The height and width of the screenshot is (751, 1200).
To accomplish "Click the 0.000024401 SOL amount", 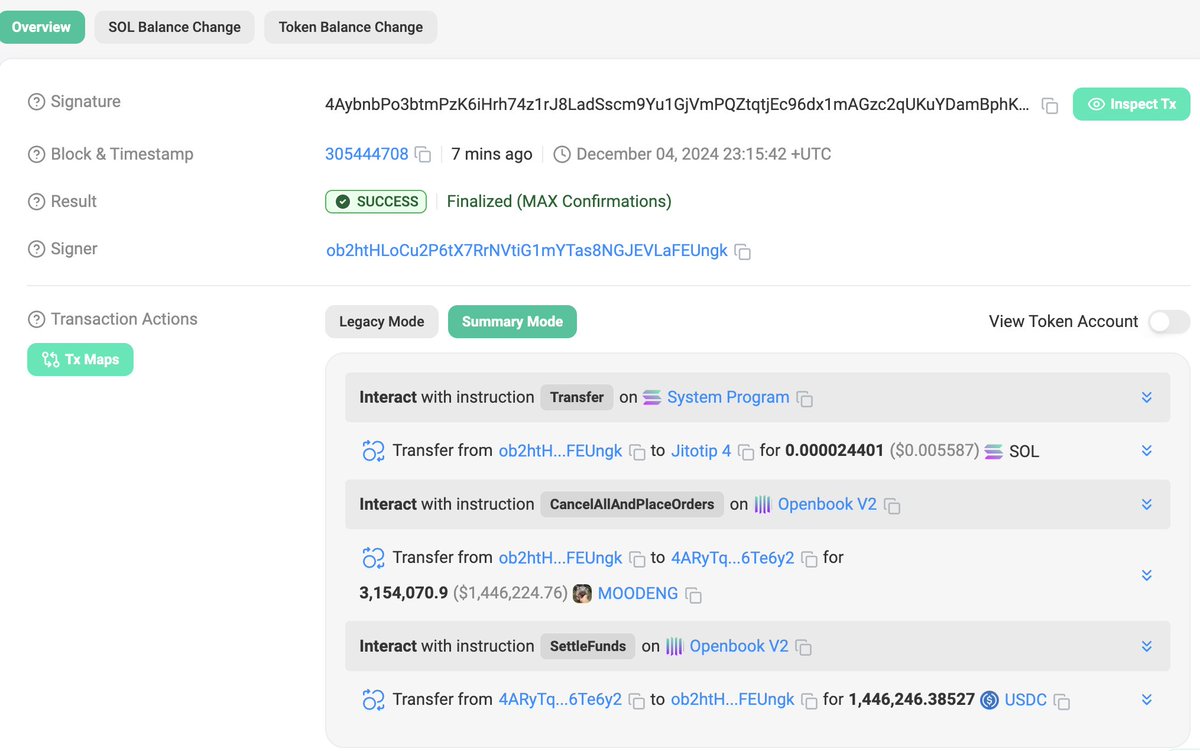I will click(x=834, y=451).
